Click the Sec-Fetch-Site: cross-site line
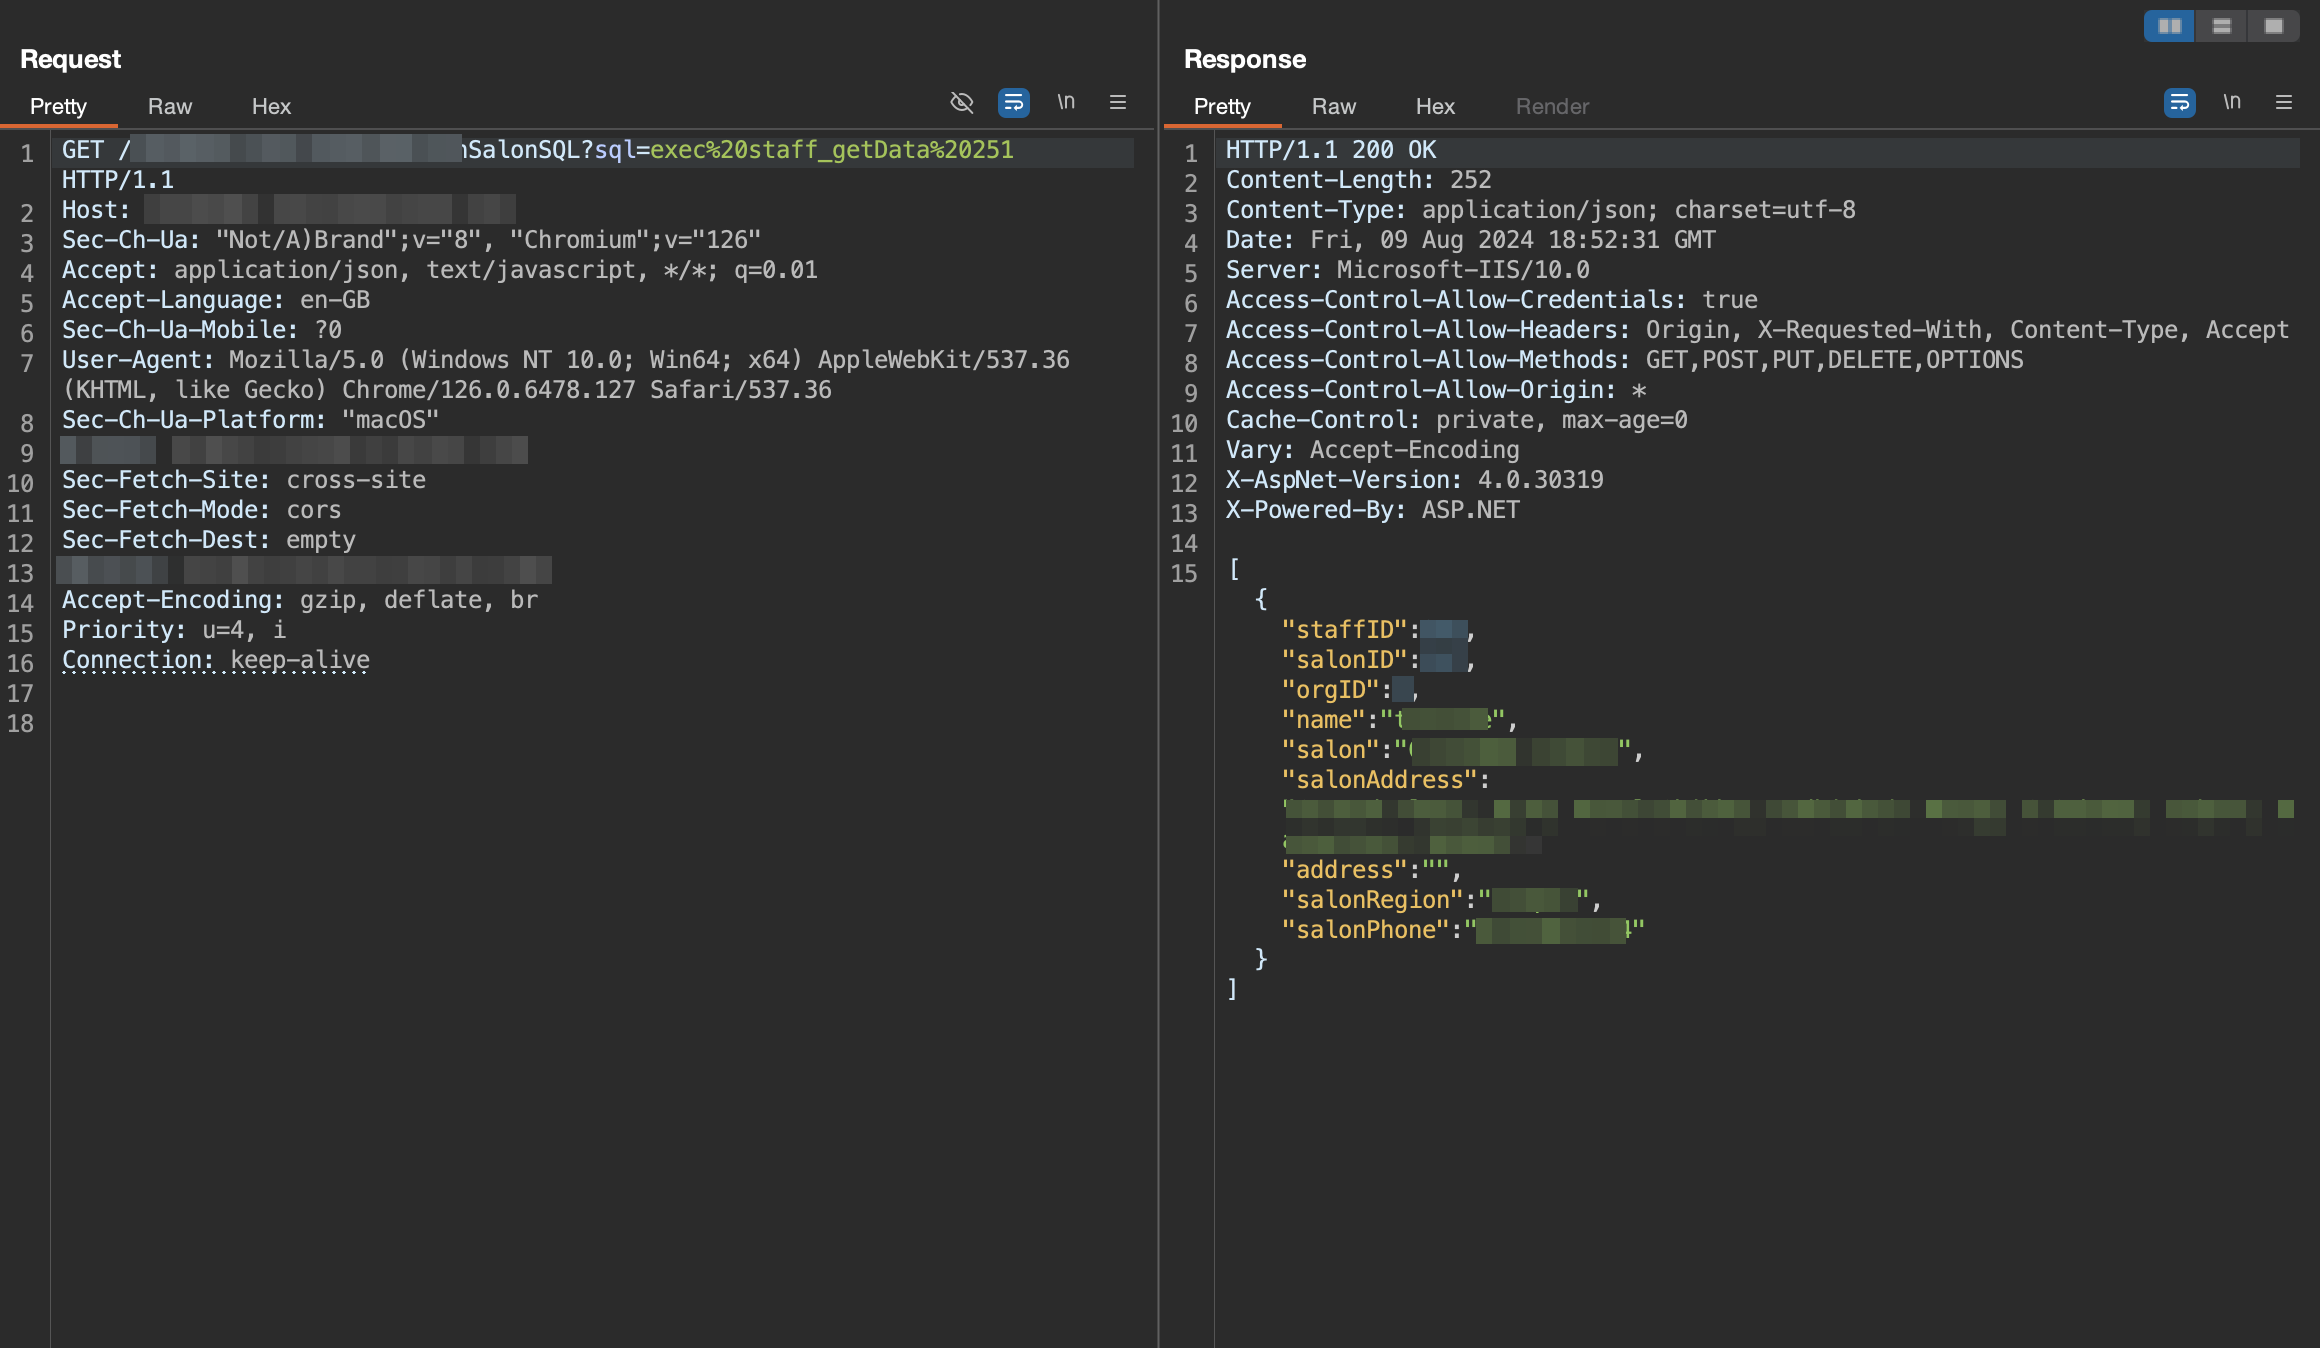The width and height of the screenshot is (2320, 1348). click(244, 480)
